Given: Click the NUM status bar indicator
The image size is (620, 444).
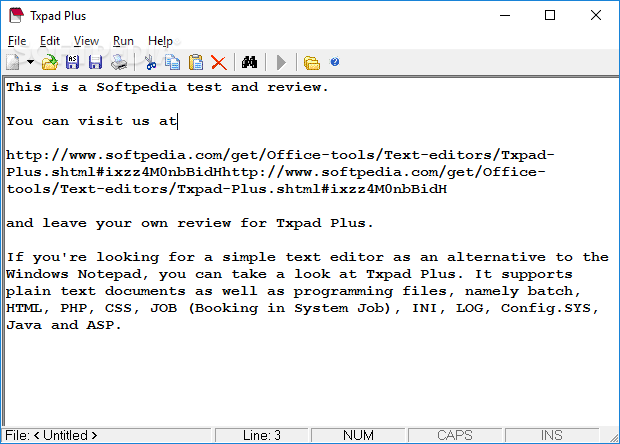Looking at the screenshot, I should 358,435.
